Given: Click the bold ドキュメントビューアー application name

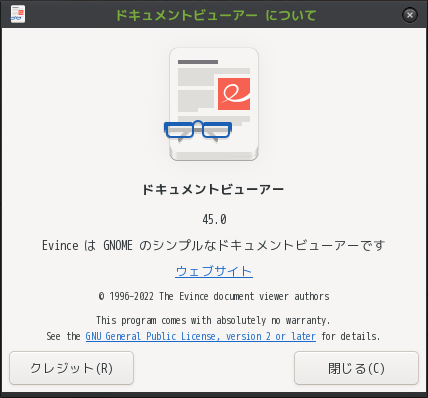Looking at the screenshot, I should [x=213, y=189].
